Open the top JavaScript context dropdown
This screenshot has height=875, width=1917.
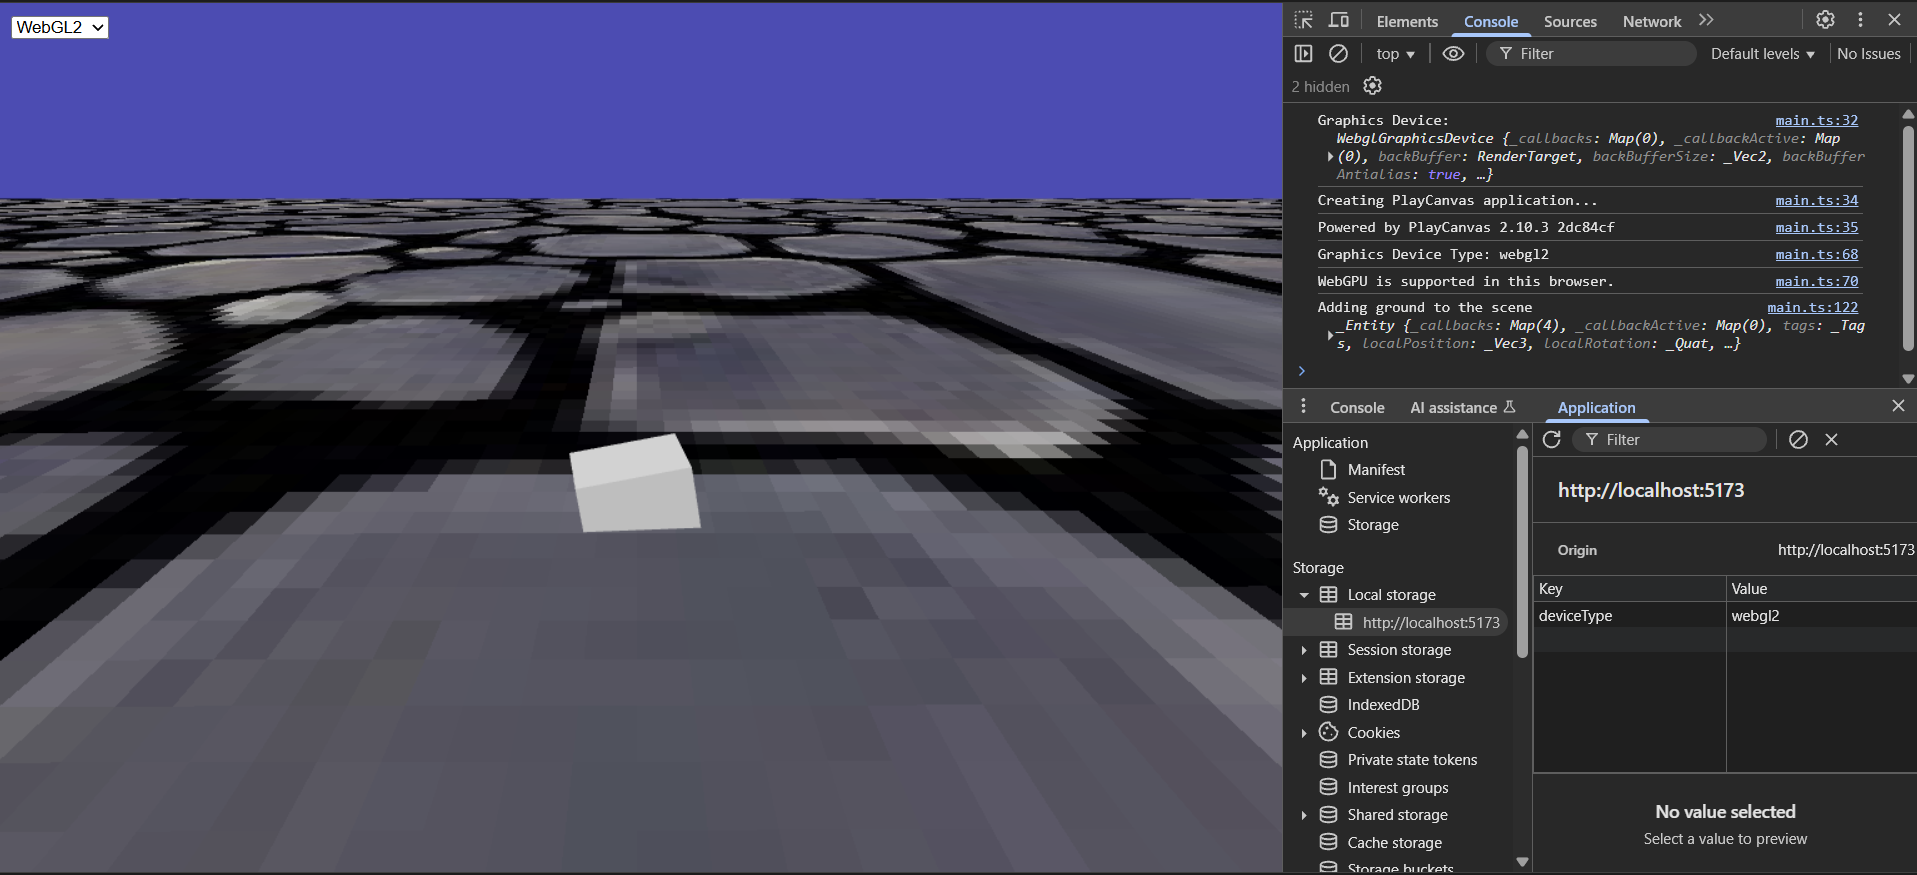pyautogui.click(x=1395, y=54)
